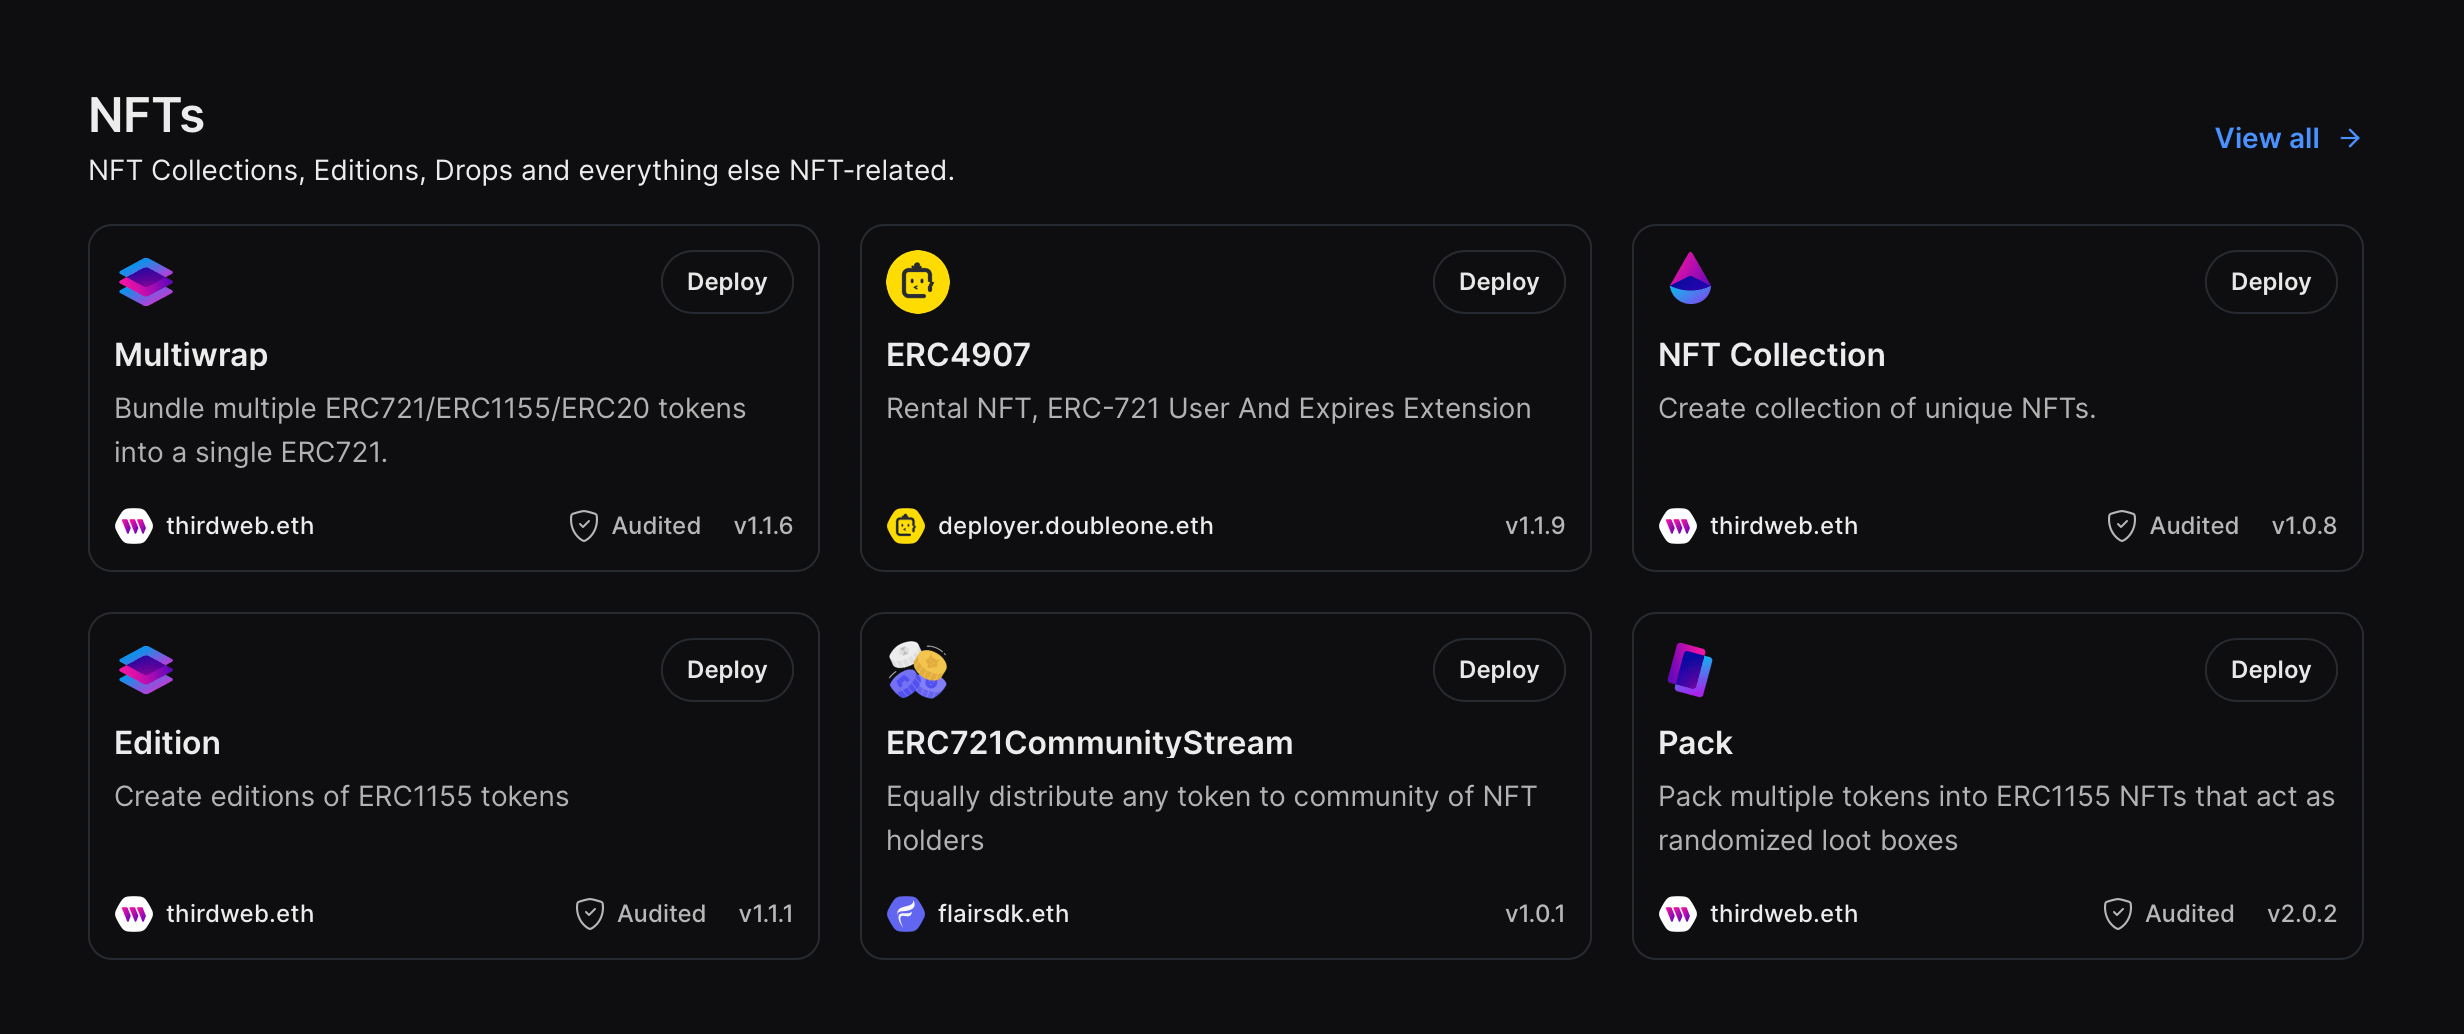This screenshot has width=2464, height=1034.
Task: Click the Multiwrap contract icon
Action: coord(146,281)
